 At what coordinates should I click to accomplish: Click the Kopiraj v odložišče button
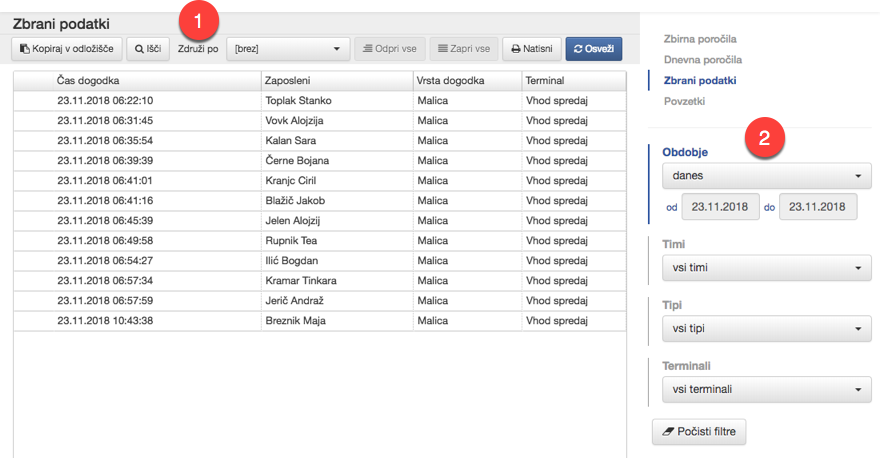coord(67,49)
